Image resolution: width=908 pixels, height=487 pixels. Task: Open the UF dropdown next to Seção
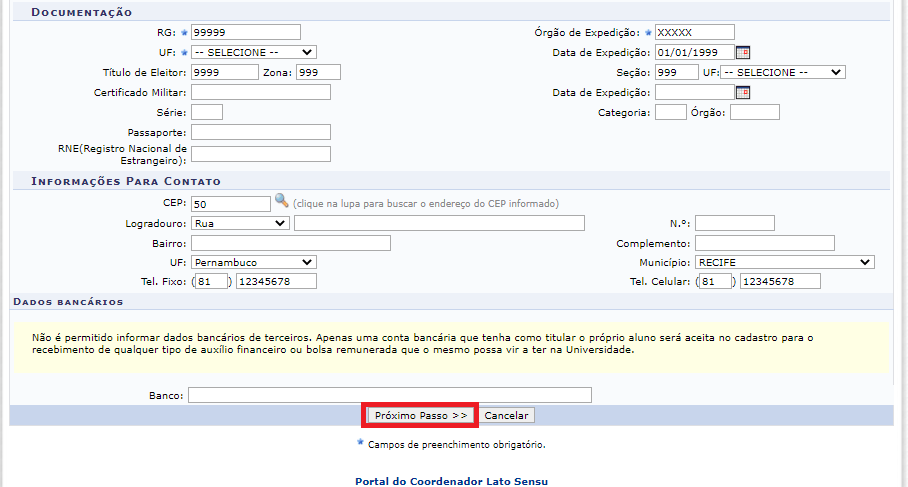coord(782,72)
